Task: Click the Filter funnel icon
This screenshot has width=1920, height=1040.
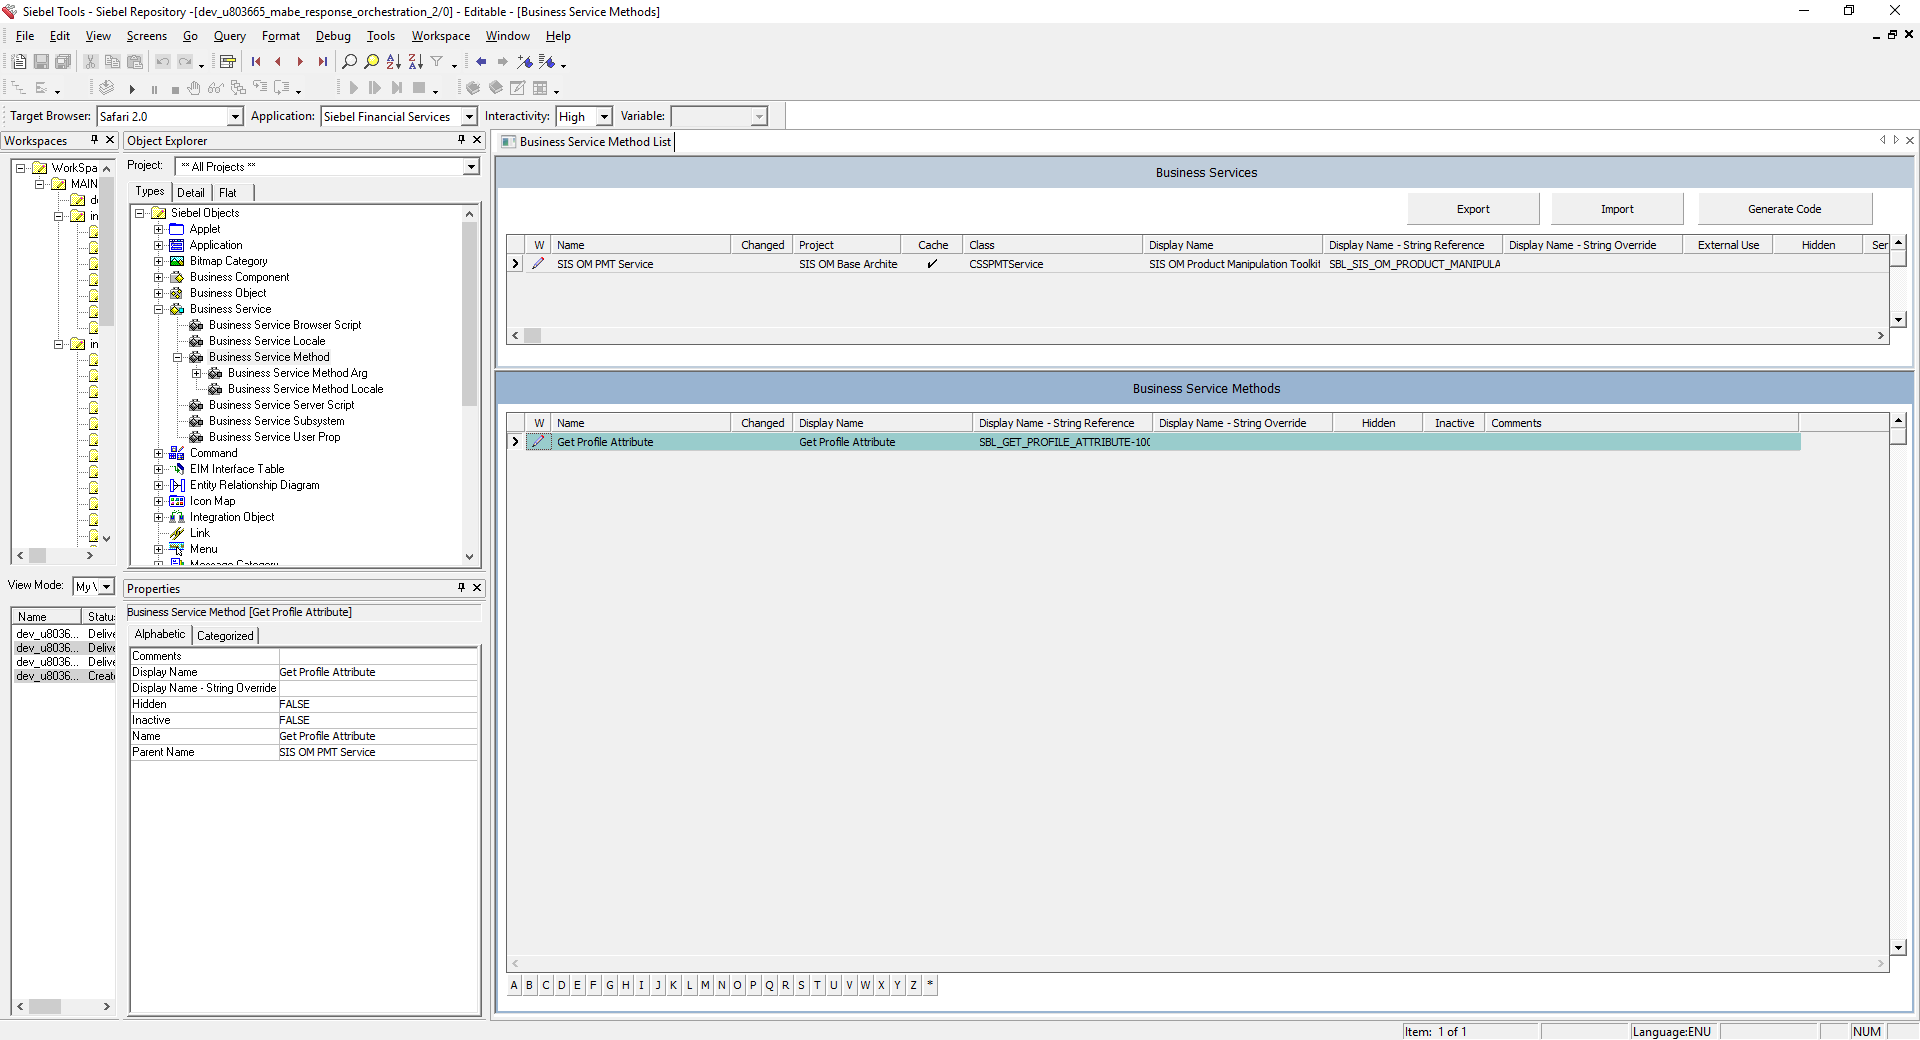Action: pyautogui.click(x=437, y=62)
